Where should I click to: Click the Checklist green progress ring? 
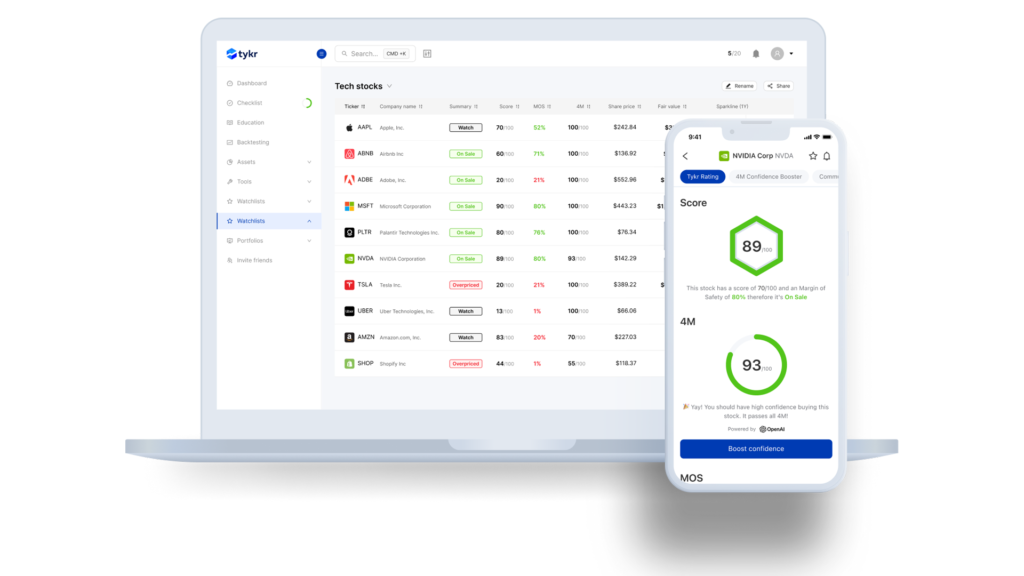tap(307, 103)
